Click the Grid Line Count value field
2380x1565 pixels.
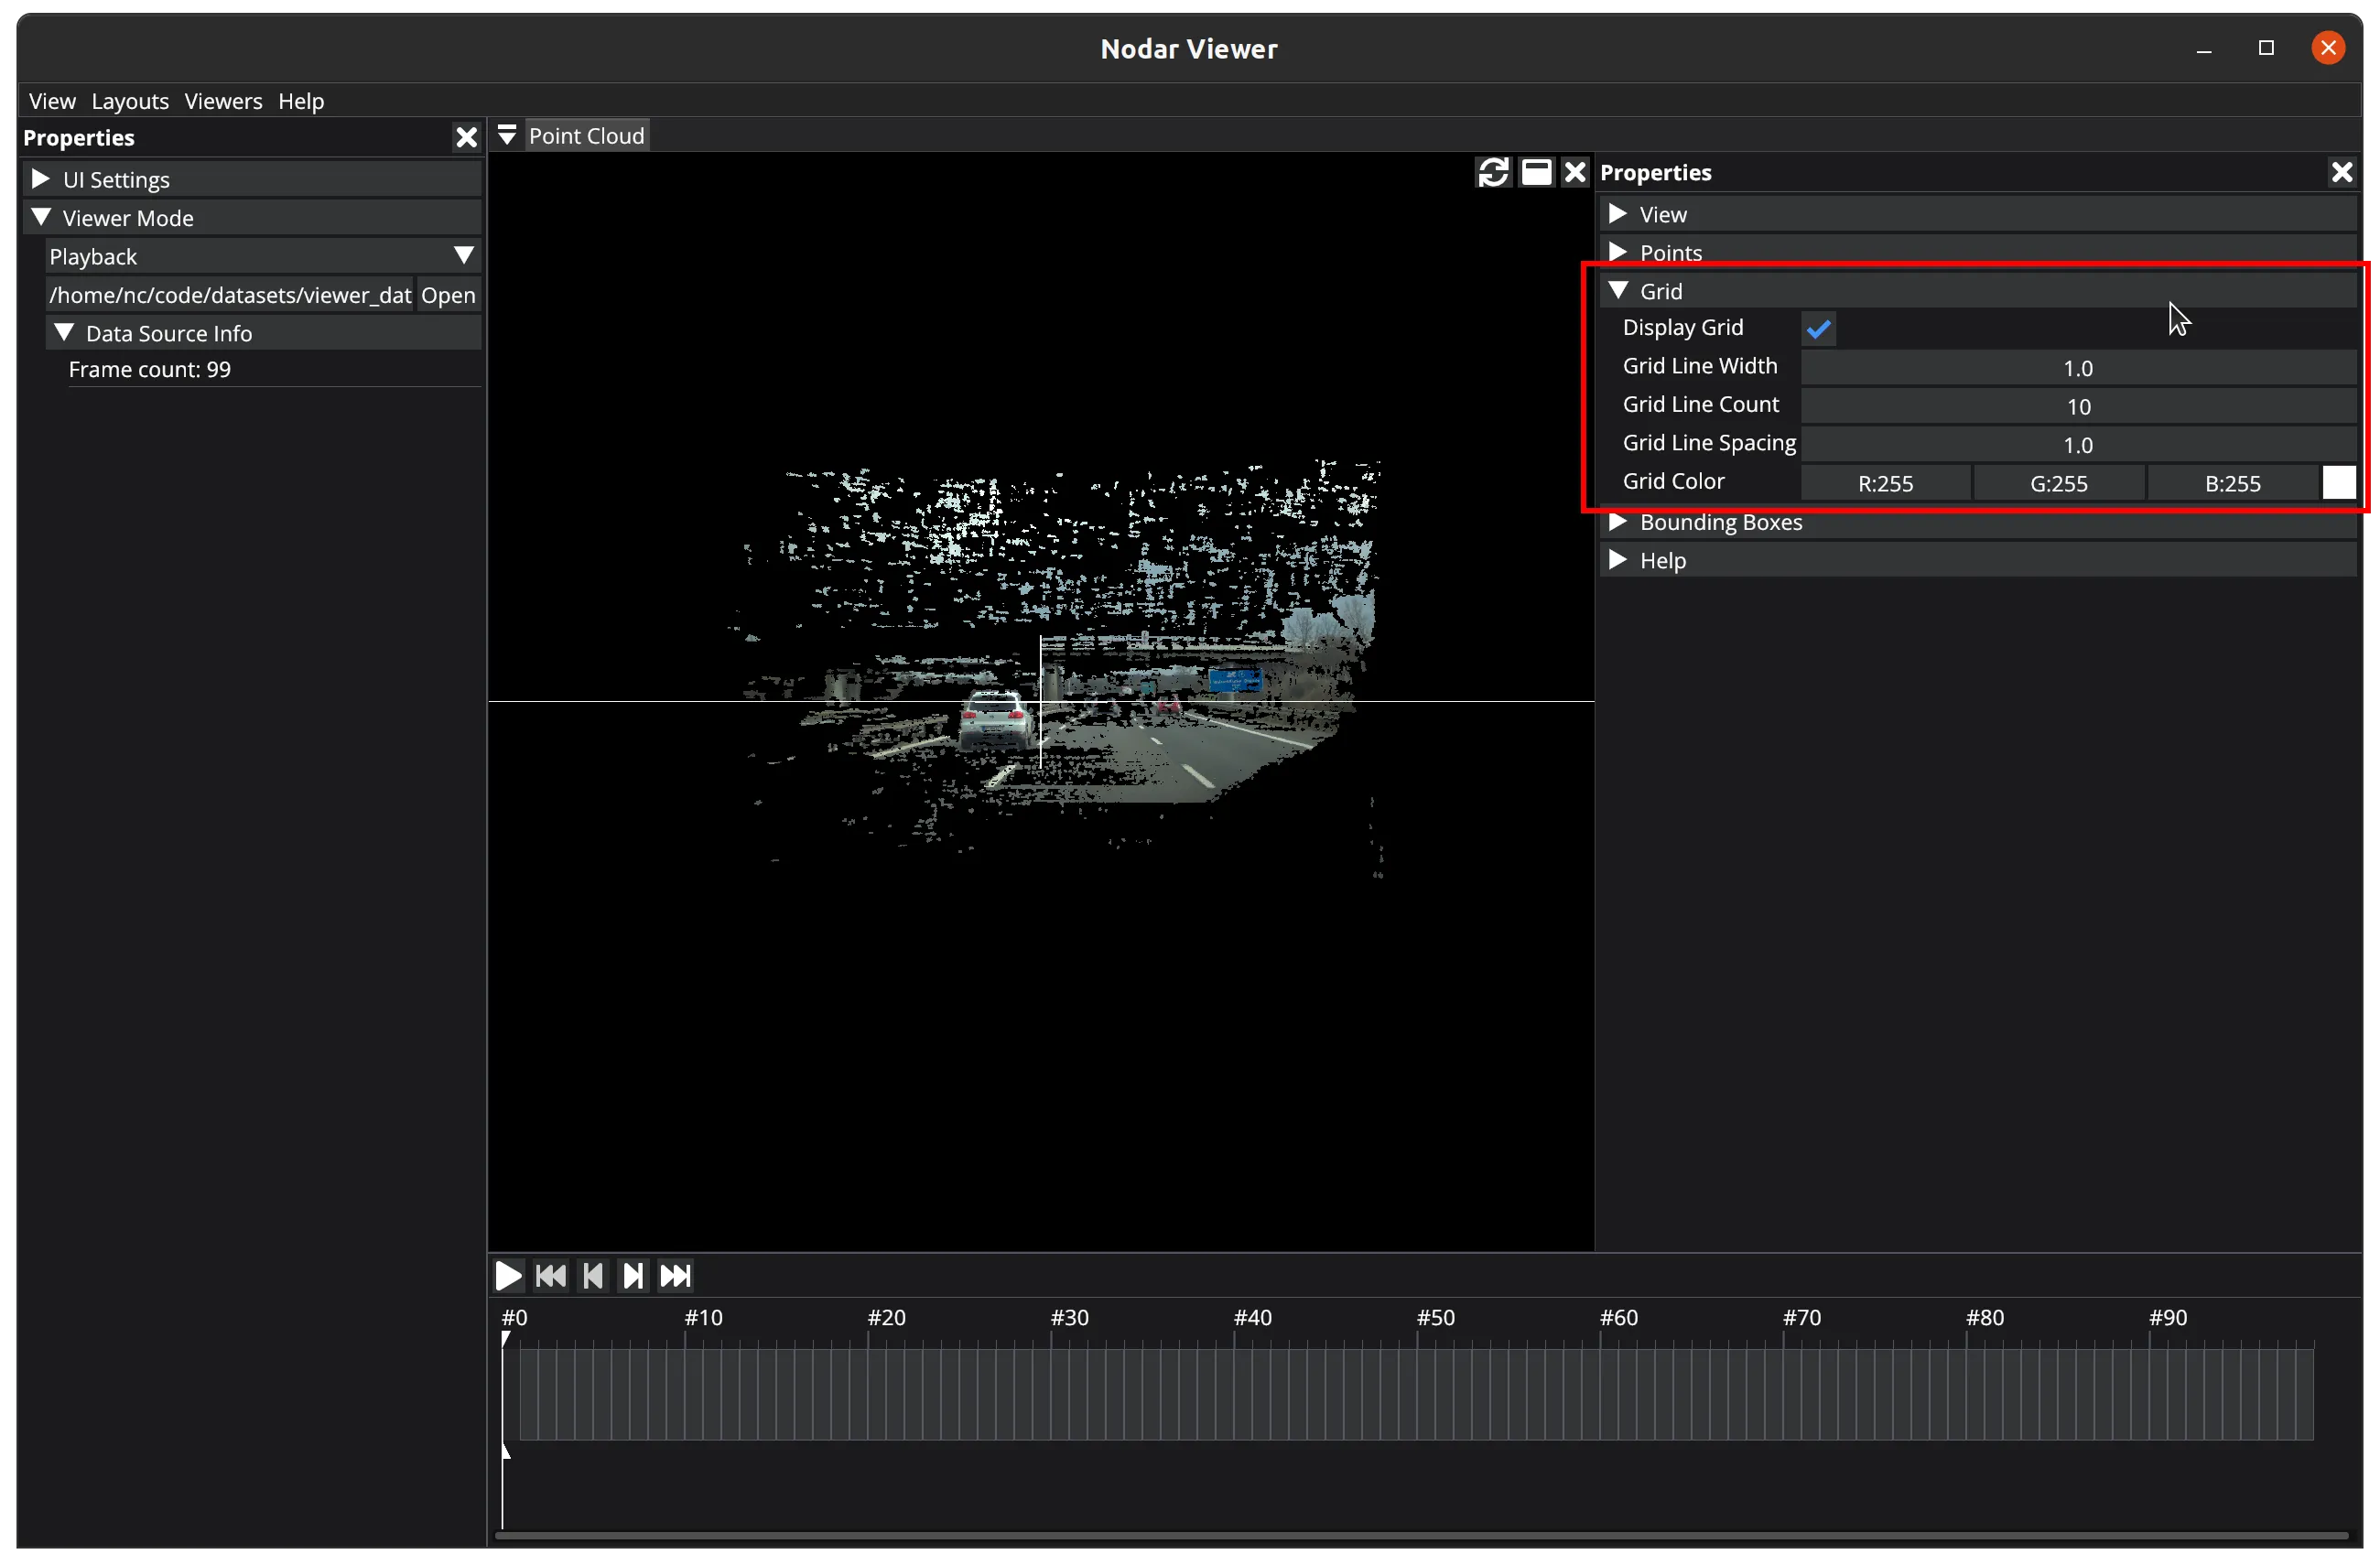[x=2077, y=406]
